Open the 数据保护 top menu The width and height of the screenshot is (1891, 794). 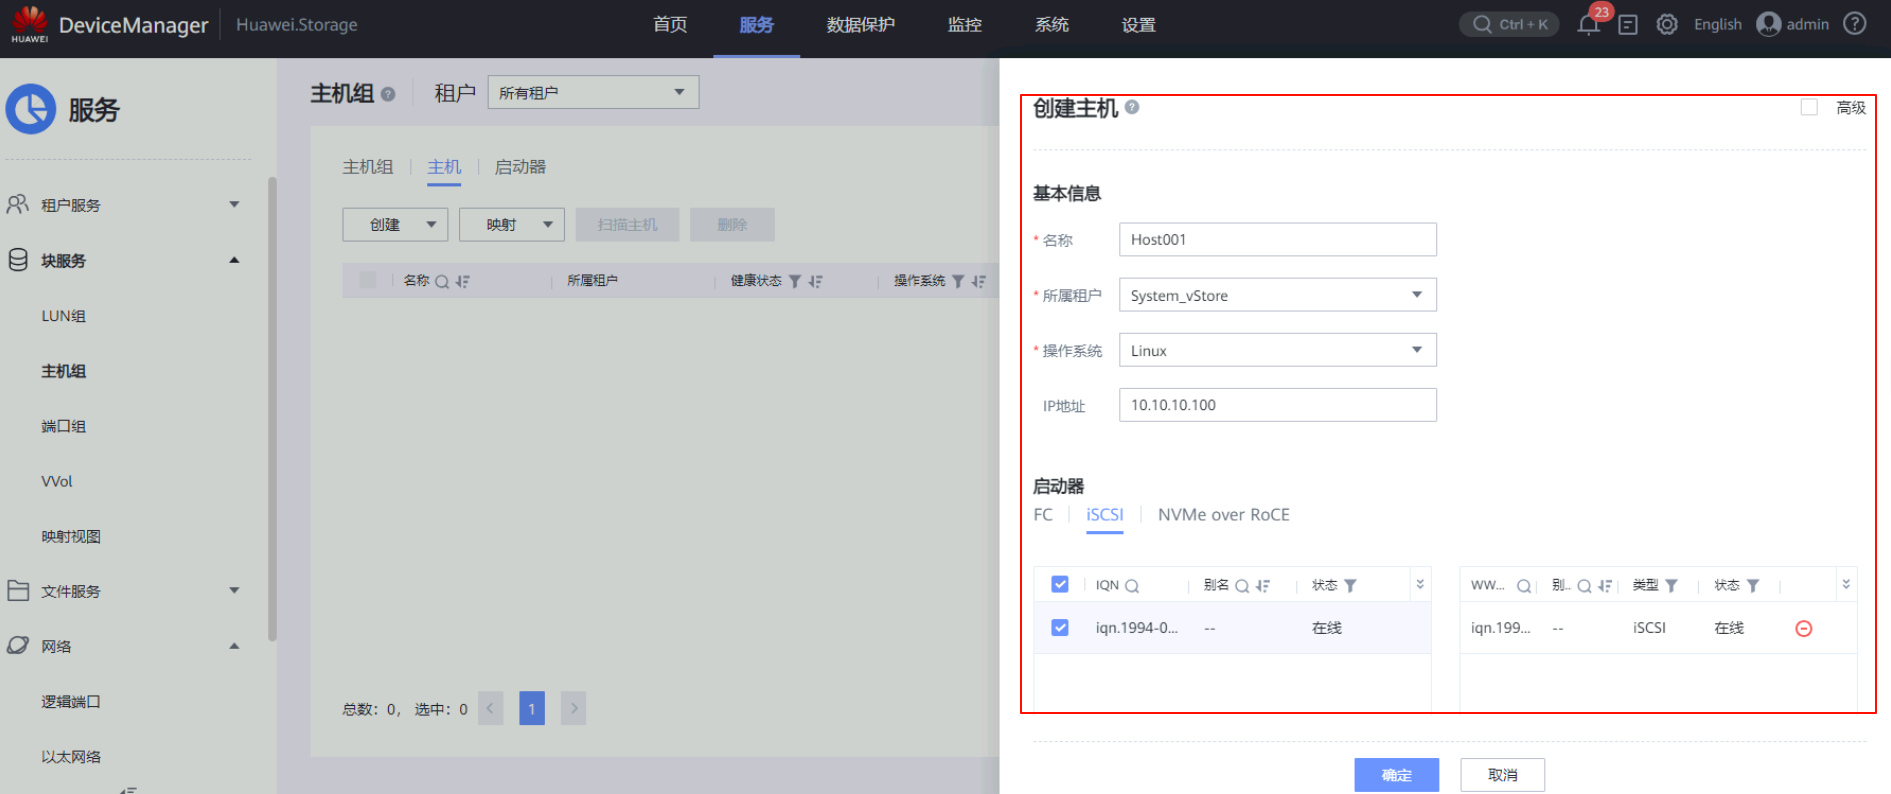860,25
